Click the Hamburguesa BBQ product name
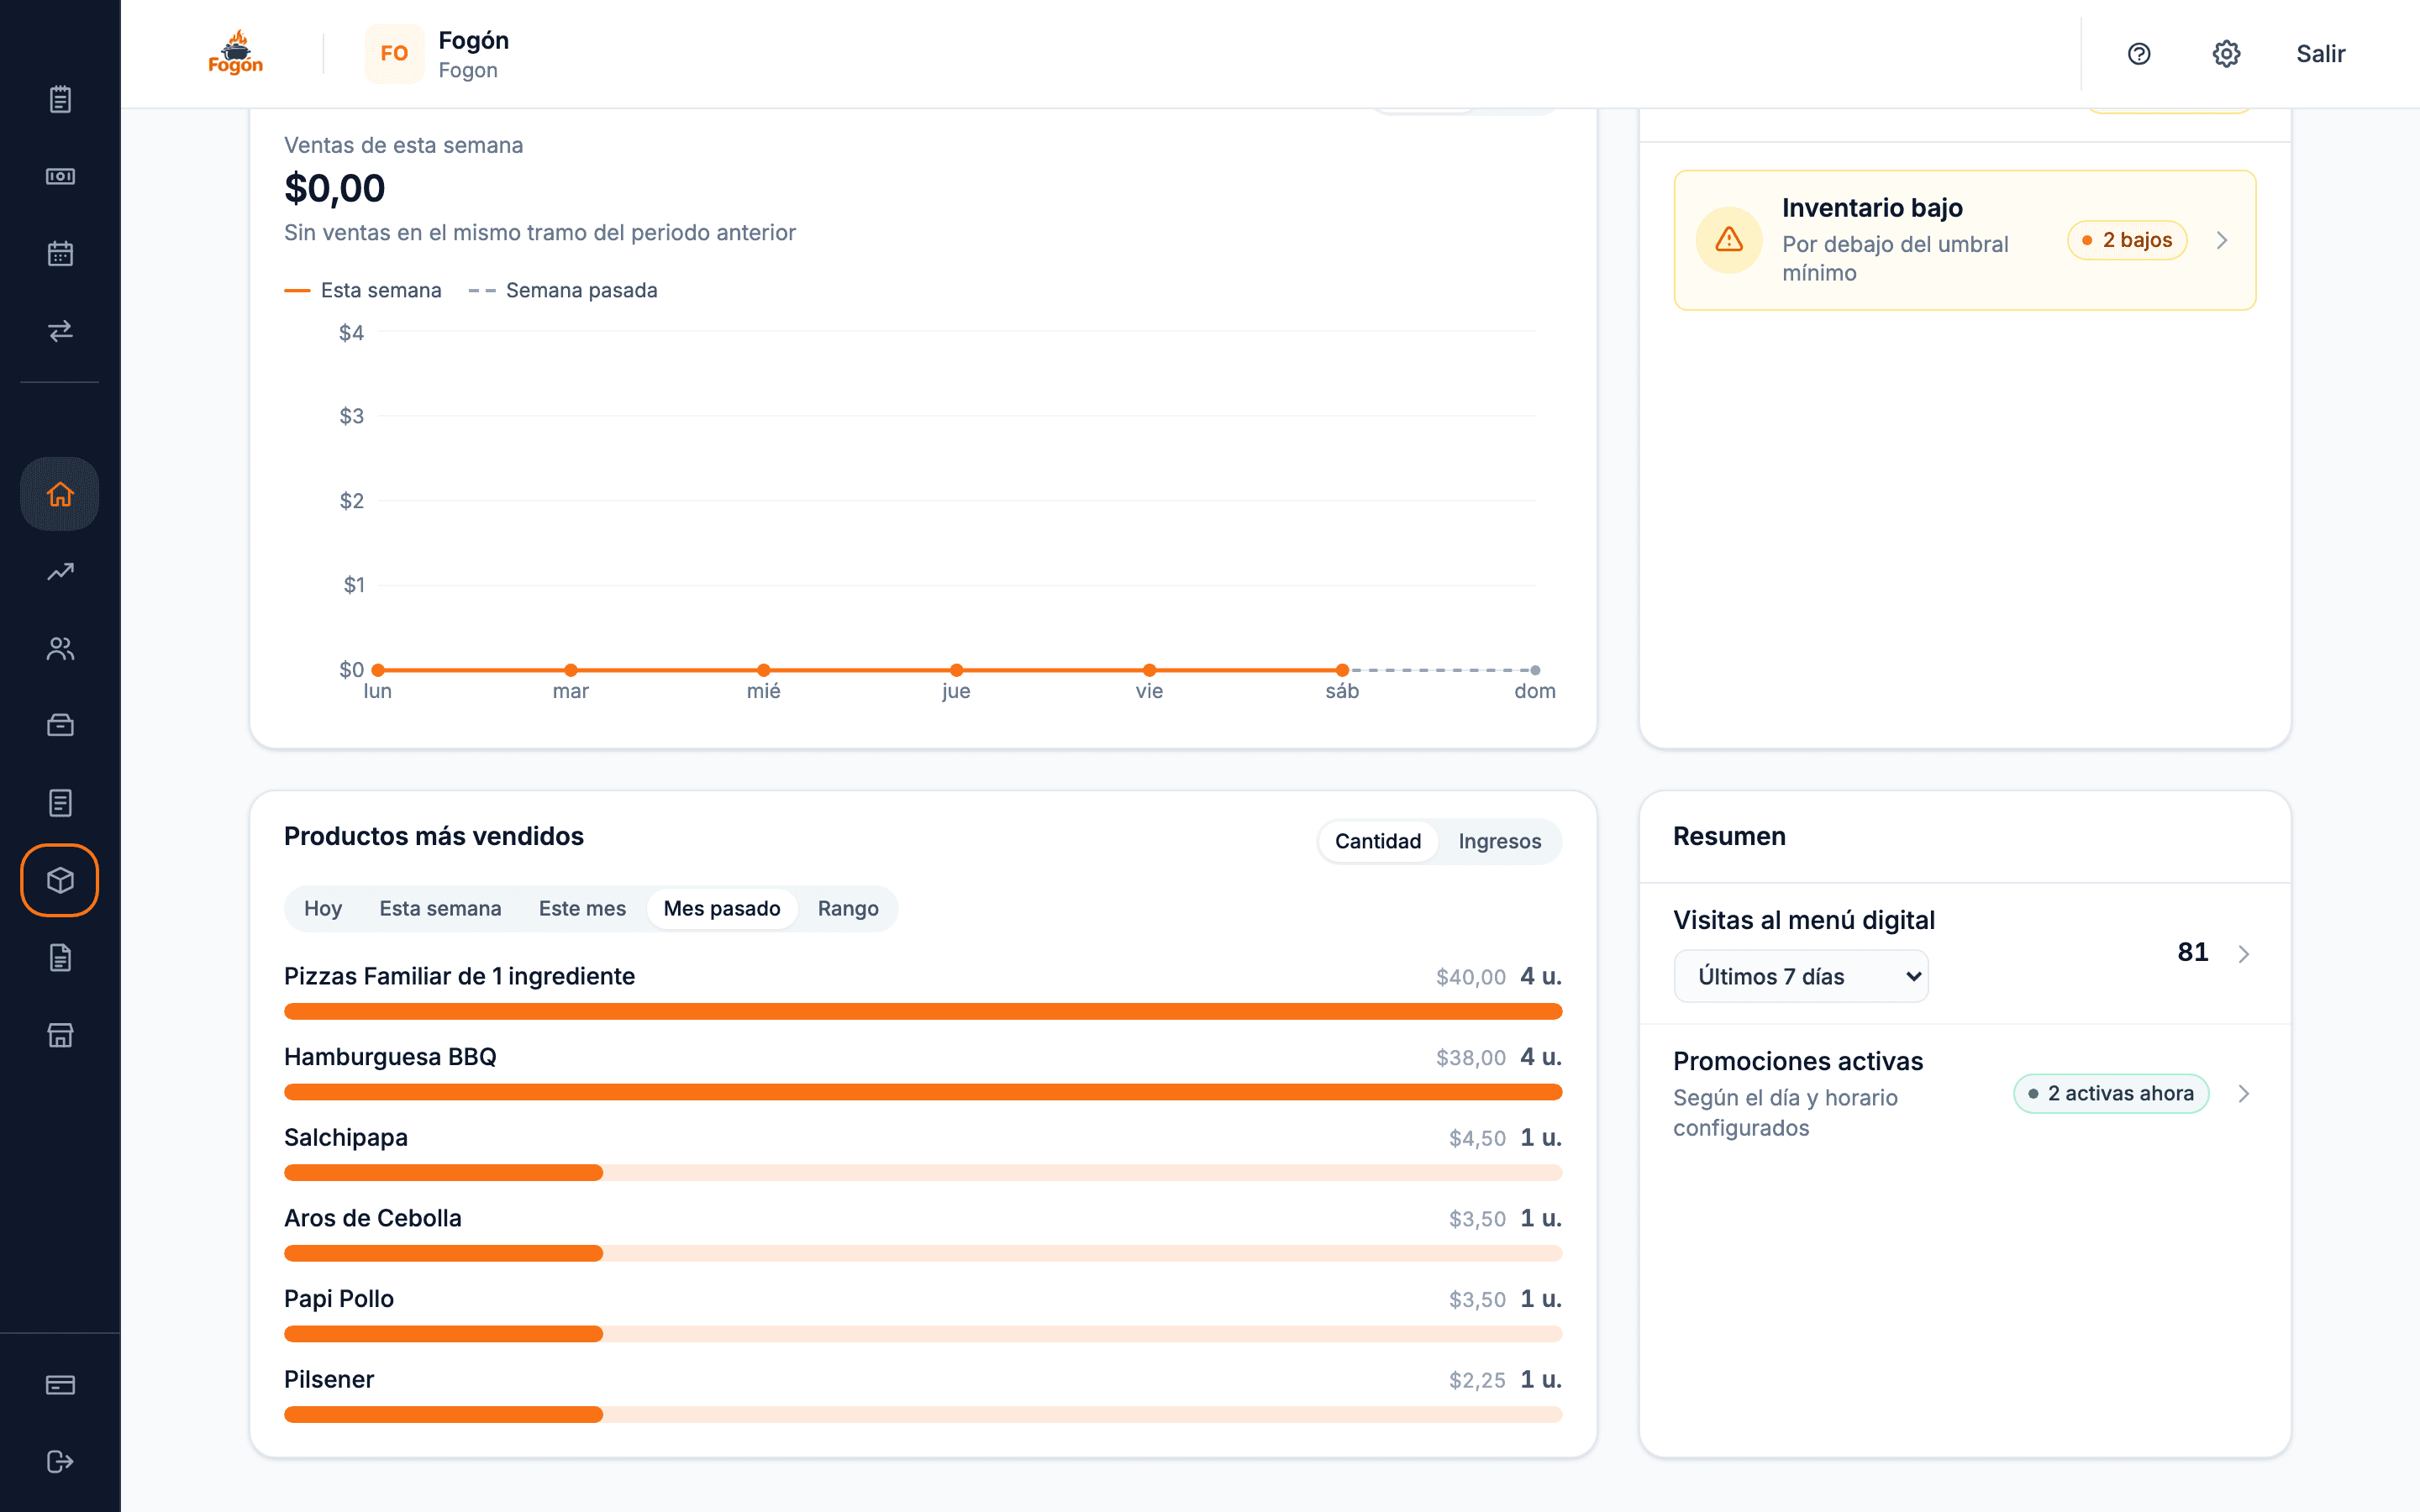This screenshot has width=2420, height=1512. [390, 1057]
